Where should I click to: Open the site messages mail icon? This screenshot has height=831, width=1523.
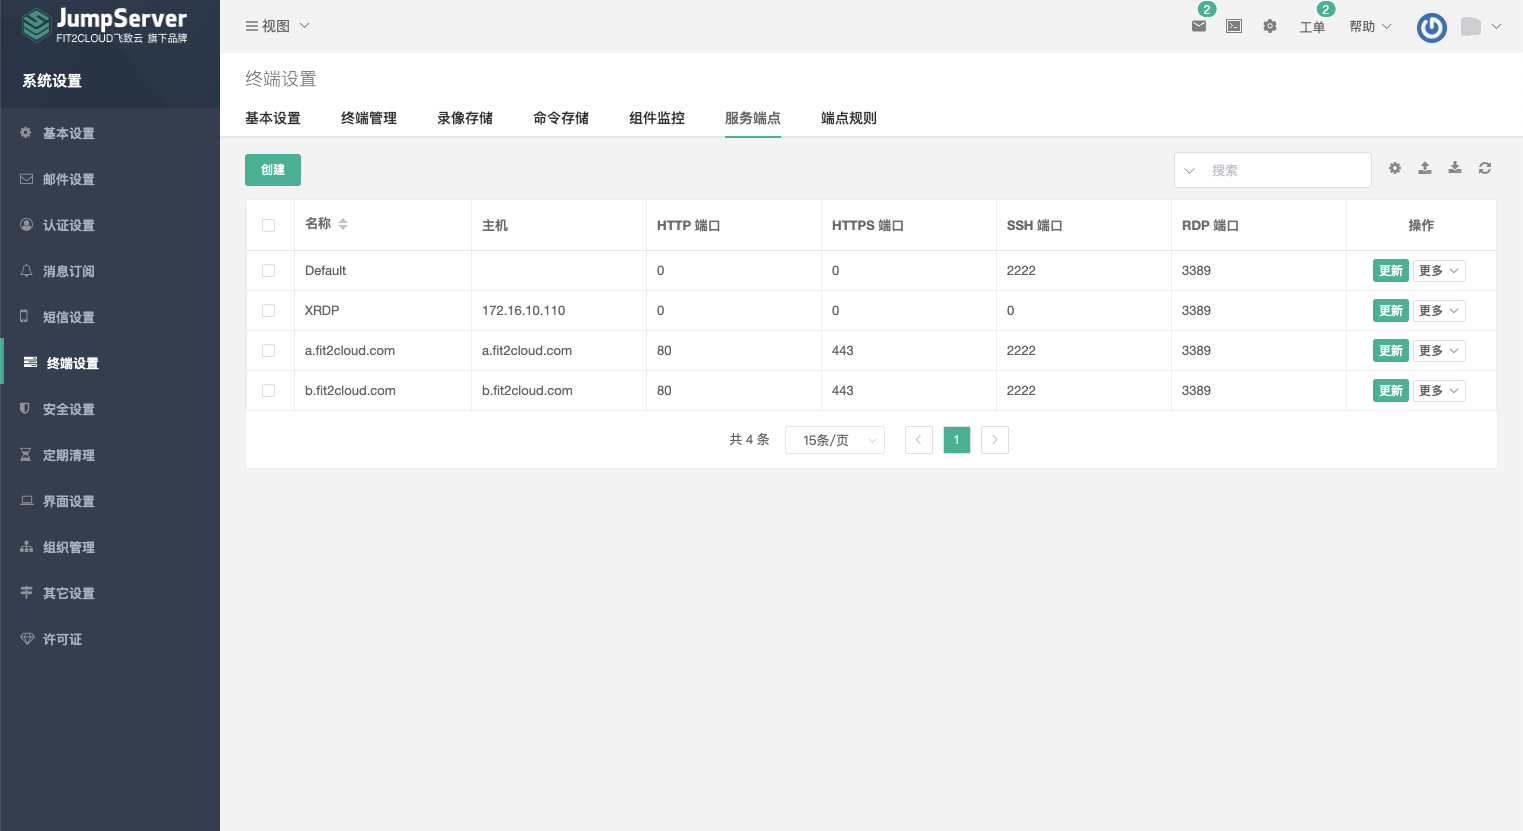tap(1198, 27)
